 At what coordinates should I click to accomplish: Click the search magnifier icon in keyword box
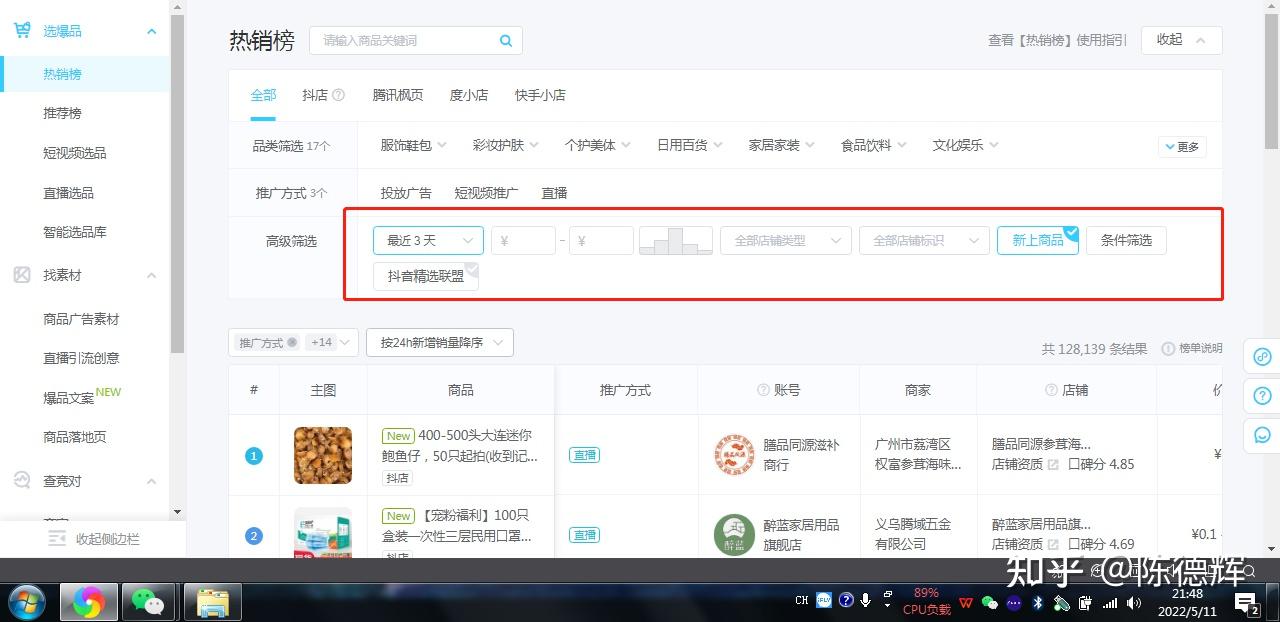[506, 41]
